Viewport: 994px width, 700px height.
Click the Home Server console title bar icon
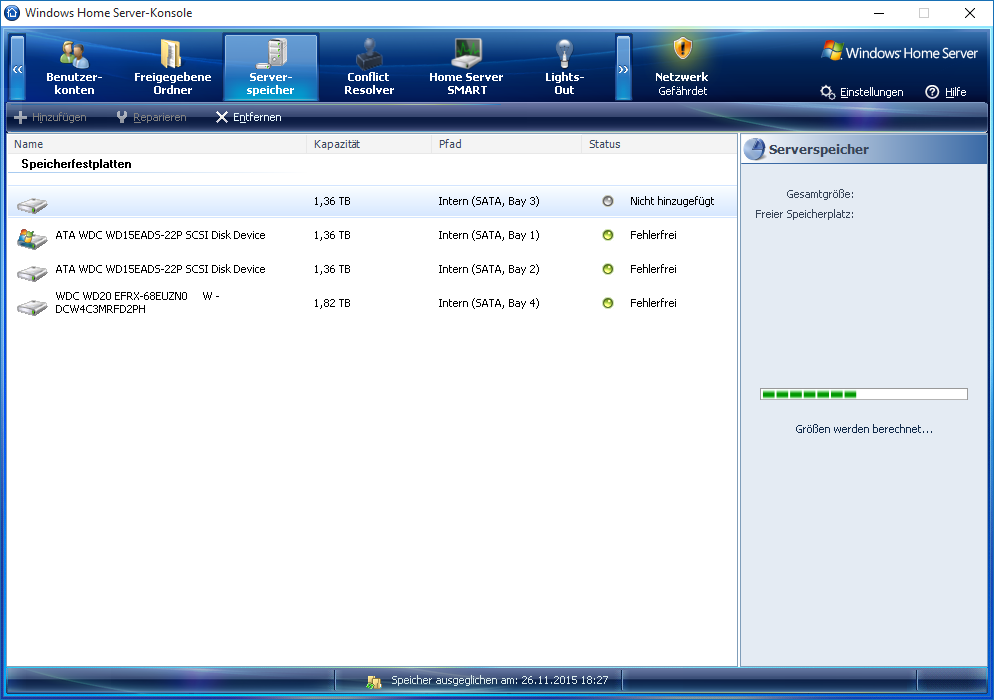coord(12,13)
